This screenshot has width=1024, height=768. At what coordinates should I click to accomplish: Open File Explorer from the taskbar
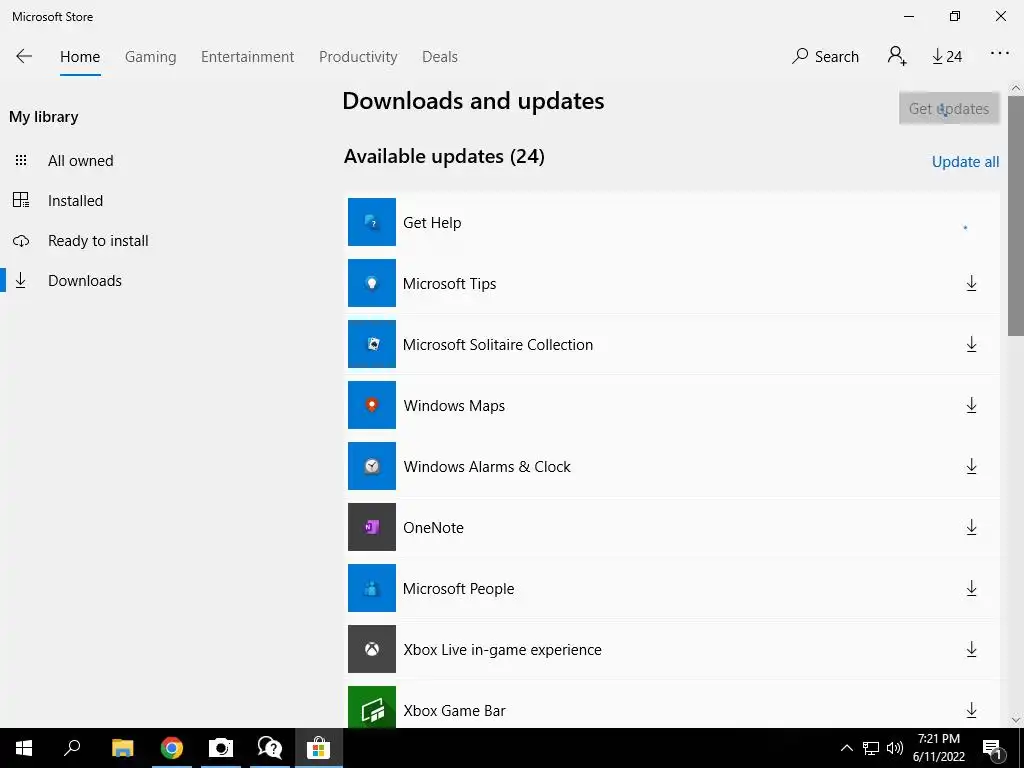[122, 748]
